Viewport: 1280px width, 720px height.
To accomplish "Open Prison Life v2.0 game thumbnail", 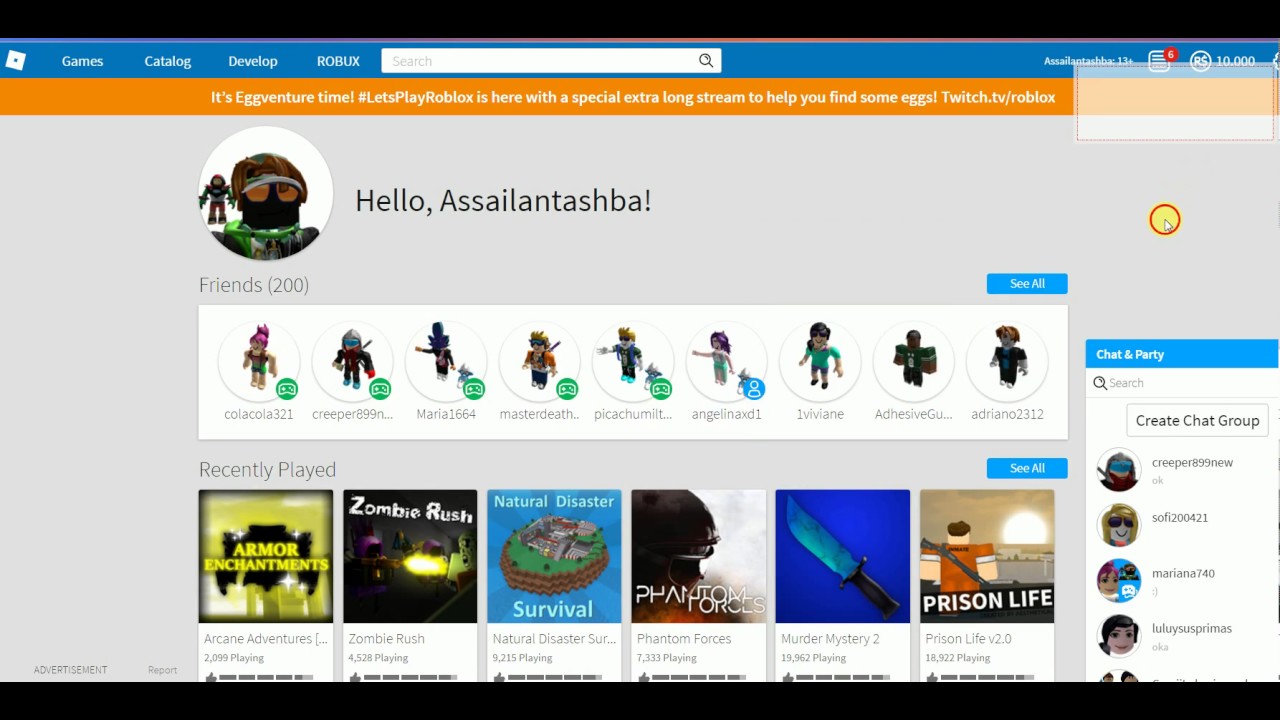I will tap(987, 556).
